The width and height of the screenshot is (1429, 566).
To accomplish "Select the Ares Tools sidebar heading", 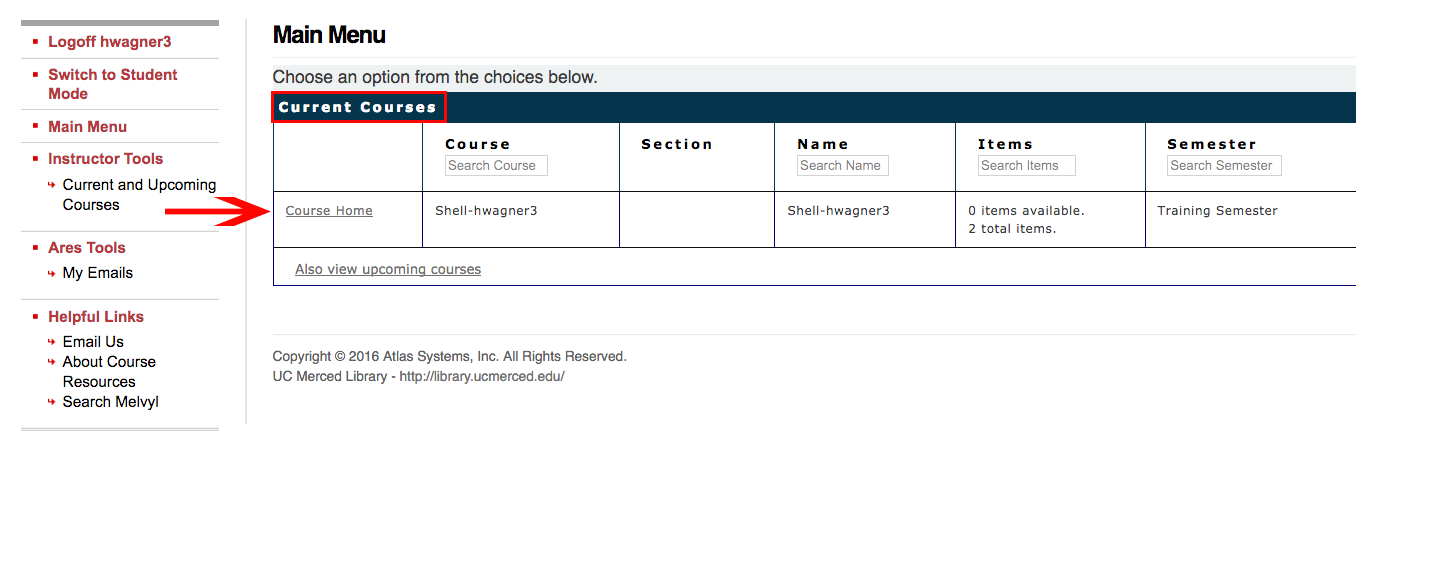I will (87, 248).
